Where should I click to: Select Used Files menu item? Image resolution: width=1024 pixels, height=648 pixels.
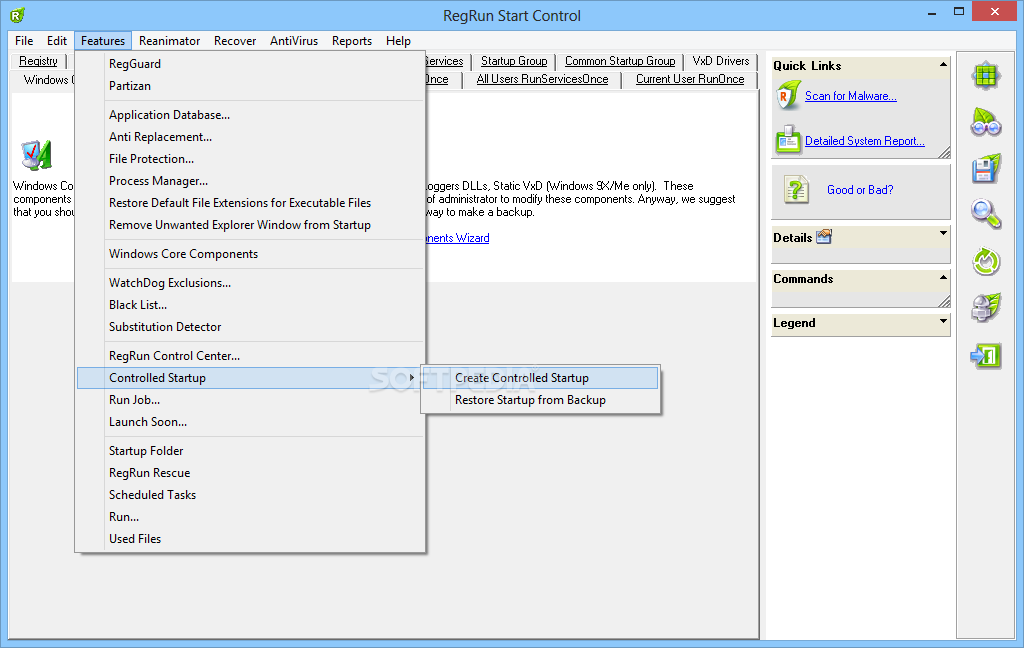pos(251,538)
